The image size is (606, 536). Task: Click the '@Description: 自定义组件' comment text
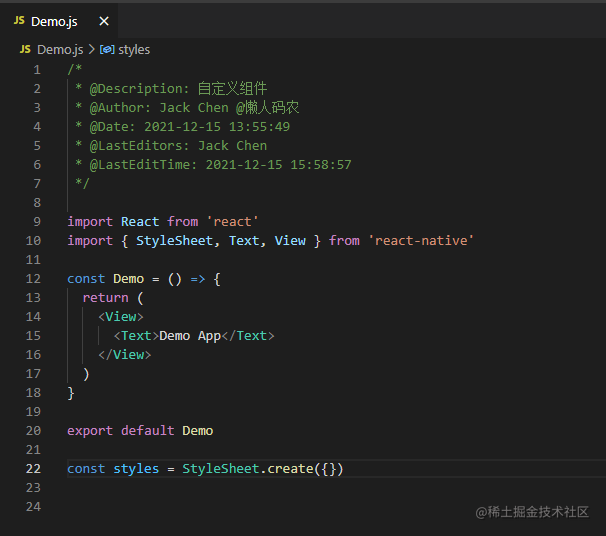point(178,88)
